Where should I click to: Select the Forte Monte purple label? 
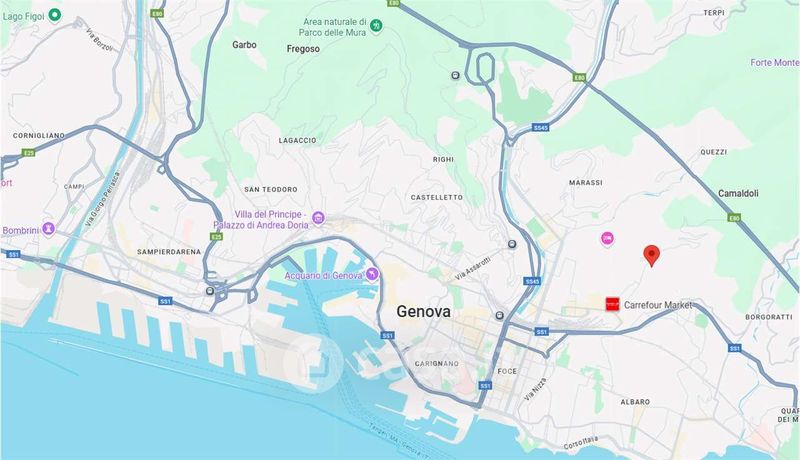[775, 62]
